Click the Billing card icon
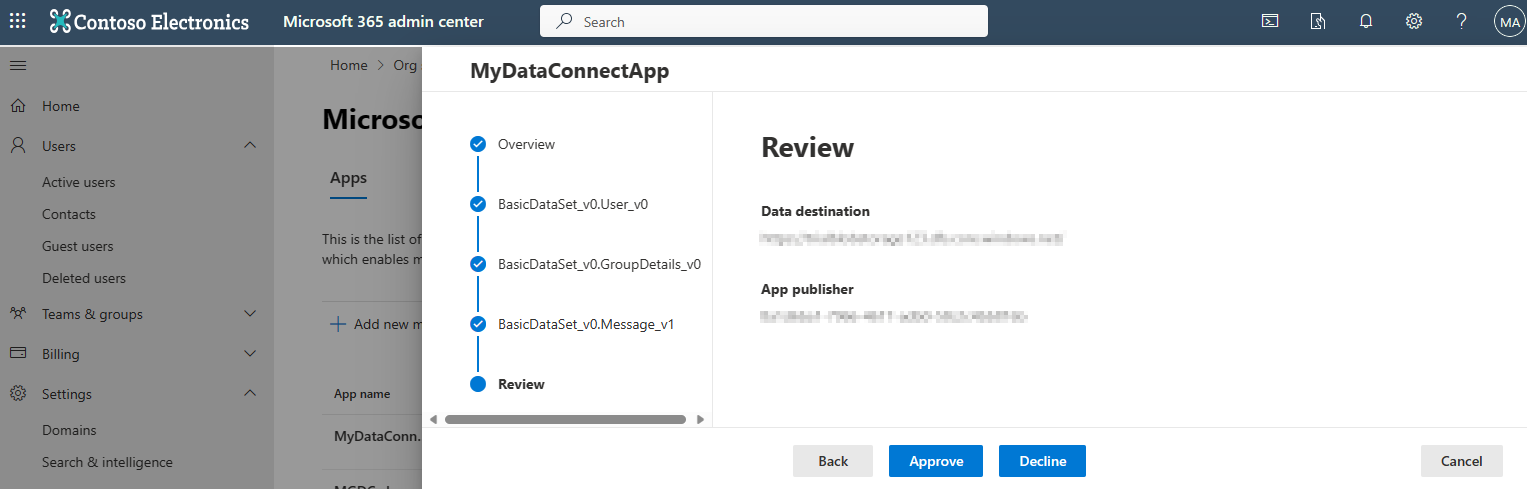This screenshot has height=489, width=1527. click(x=18, y=354)
